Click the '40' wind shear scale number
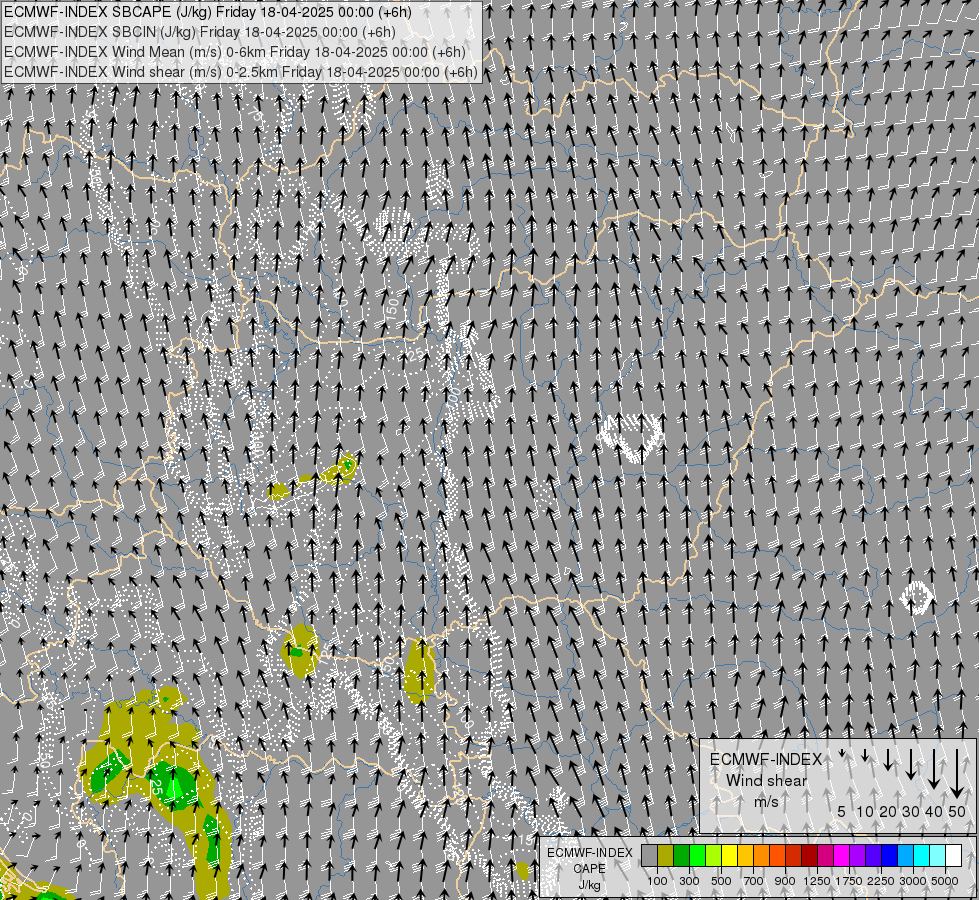Viewport: 979px width, 900px height. tap(933, 811)
